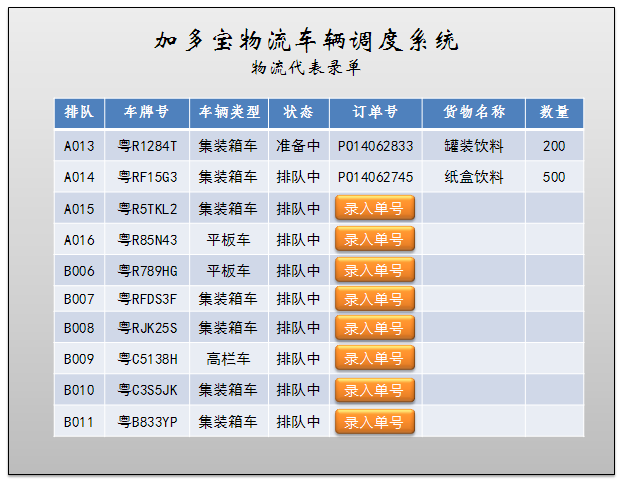Click order number P014062745
The height and width of the screenshot is (482, 623).
(375, 177)
